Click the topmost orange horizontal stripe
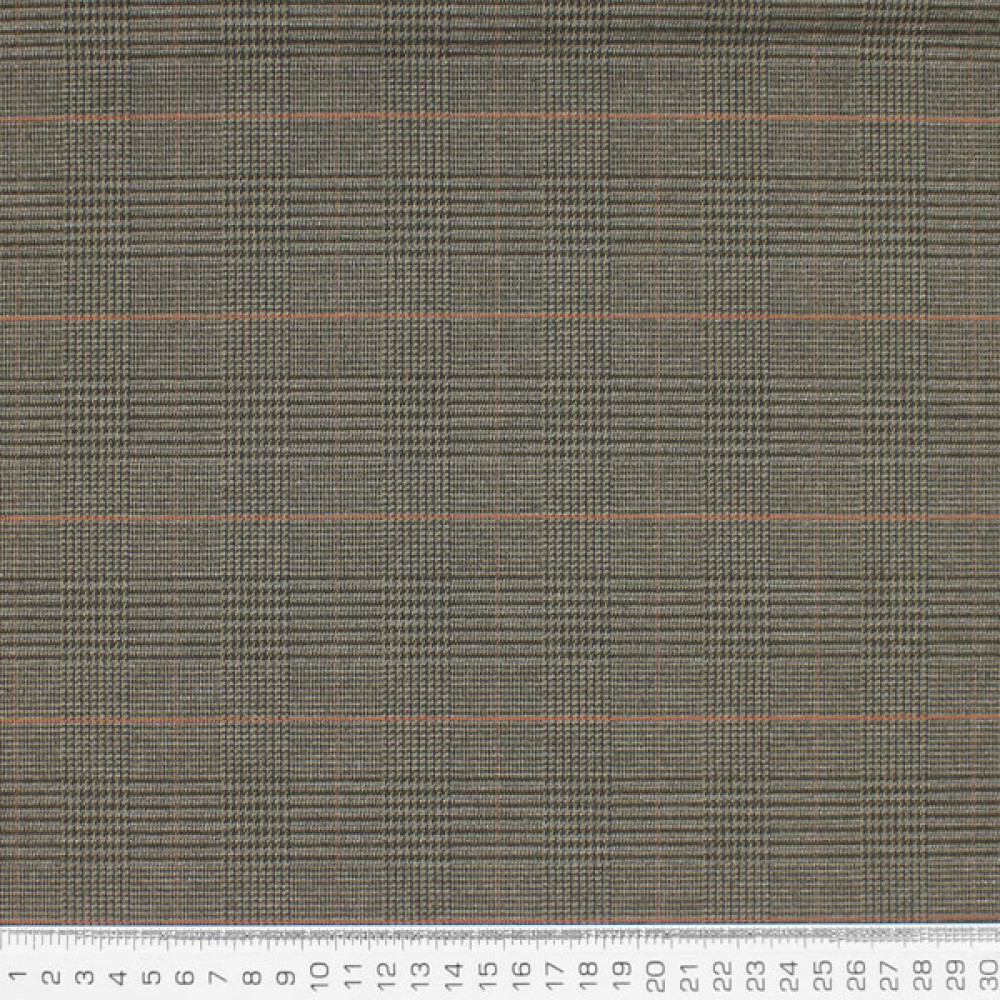This screenshot has width=1000, height=1000. click(x=500, y=118)
